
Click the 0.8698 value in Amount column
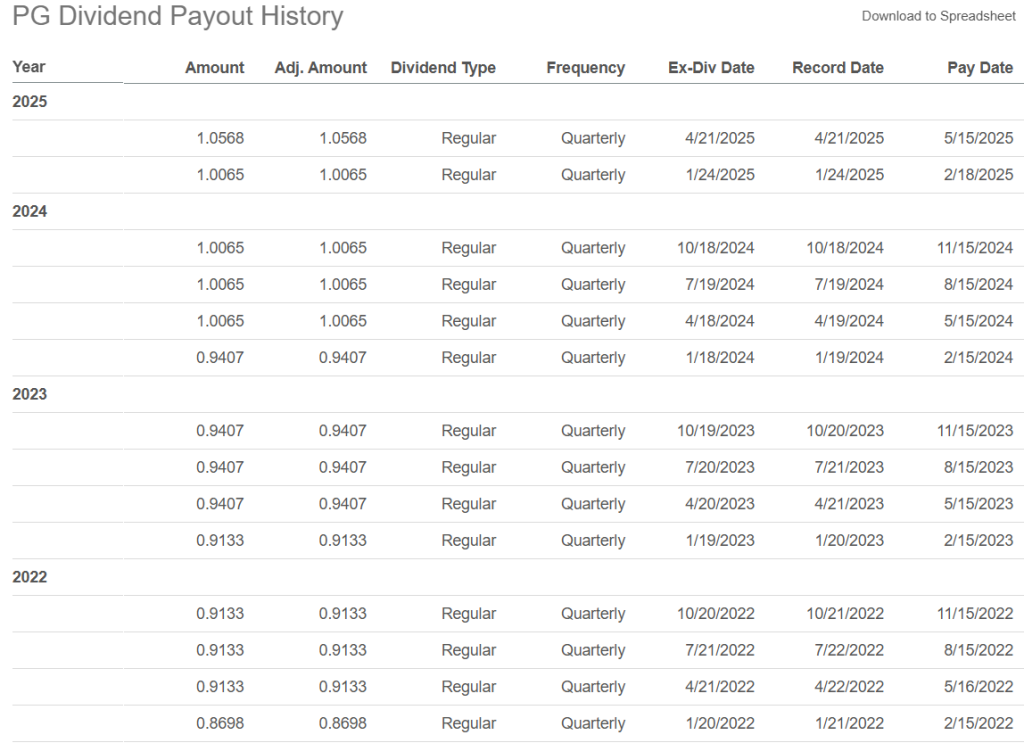220,723
